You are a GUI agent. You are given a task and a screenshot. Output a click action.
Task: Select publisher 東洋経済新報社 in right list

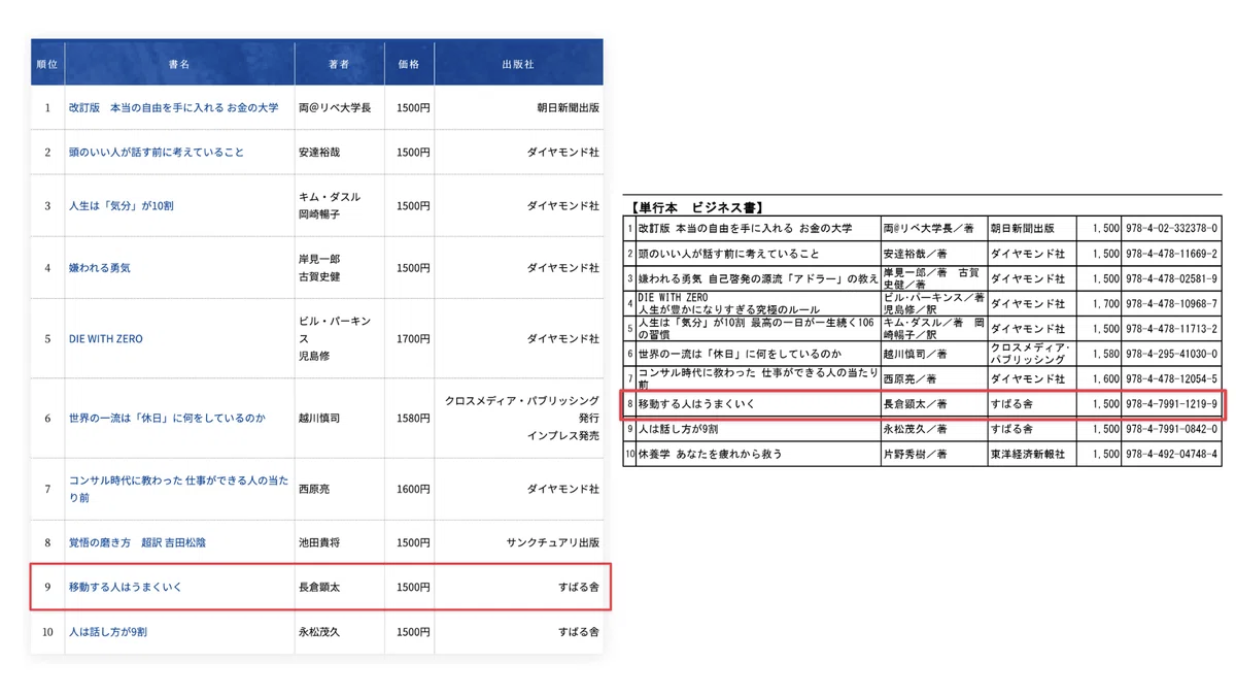[x=1028, y=454]
